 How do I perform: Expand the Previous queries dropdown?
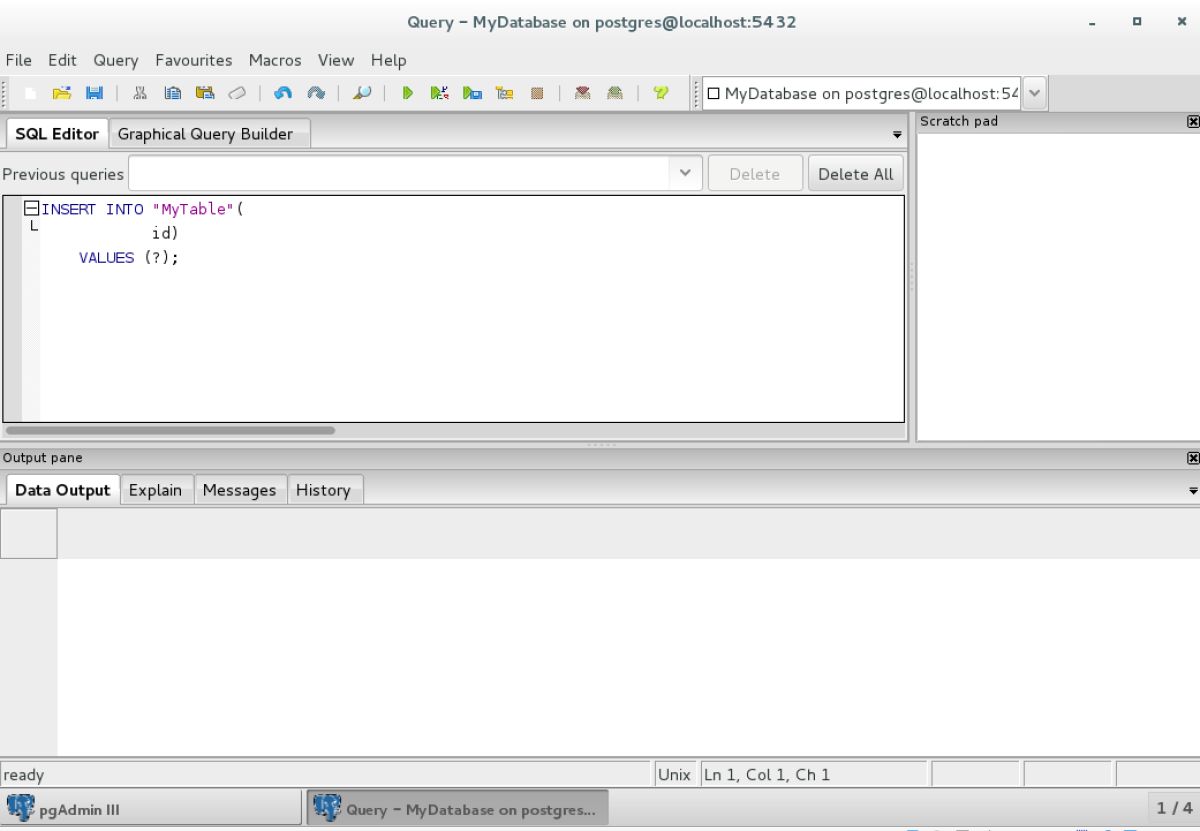(x=685, y=173)
